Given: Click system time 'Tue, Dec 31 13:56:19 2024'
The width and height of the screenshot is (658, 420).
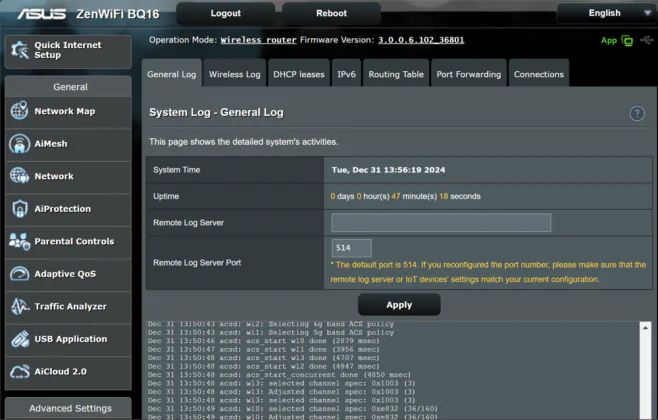Looking at the screenshot, I should point(388,170).
